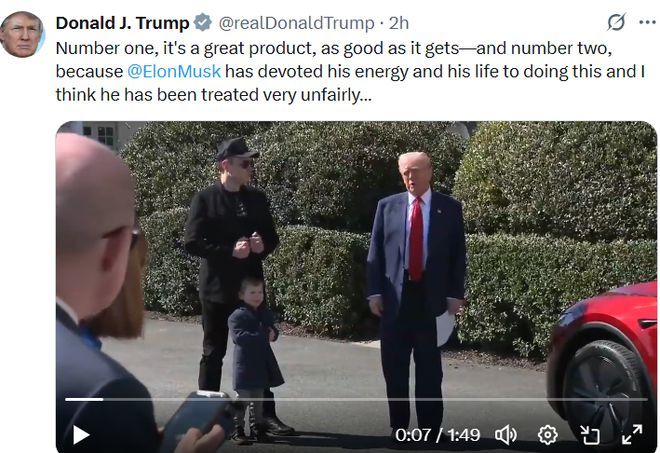Open the @realDonaldTrump handle link

(x=296, y=23)
